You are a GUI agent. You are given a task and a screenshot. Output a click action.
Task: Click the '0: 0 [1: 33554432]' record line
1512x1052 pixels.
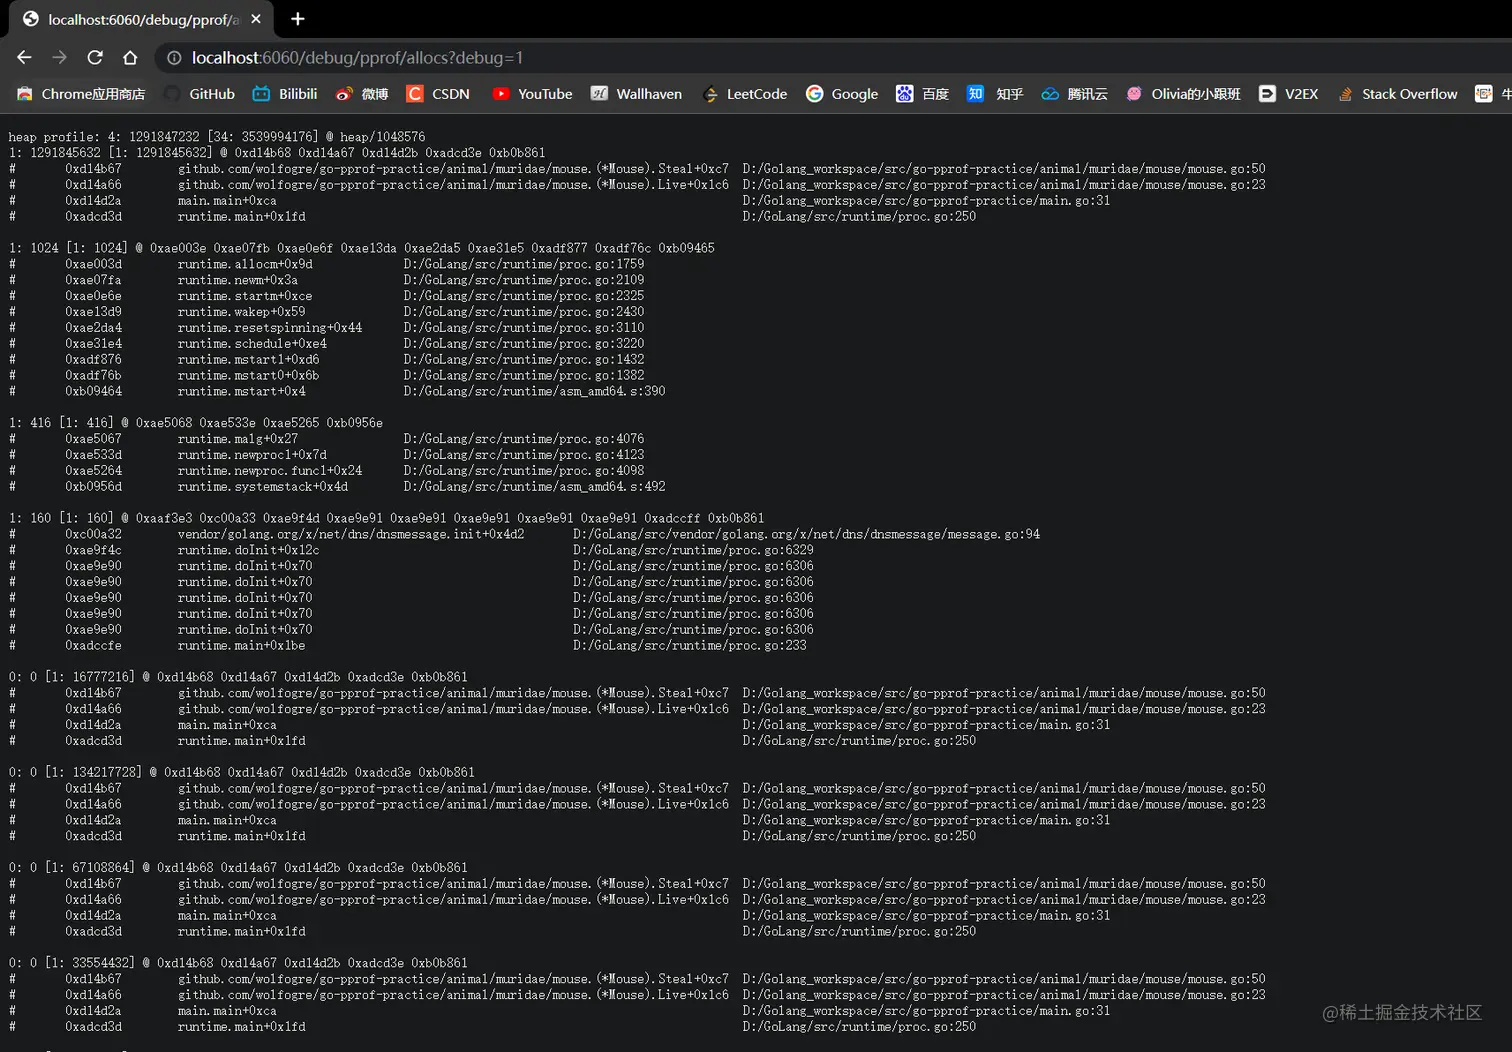coord(238,963)
